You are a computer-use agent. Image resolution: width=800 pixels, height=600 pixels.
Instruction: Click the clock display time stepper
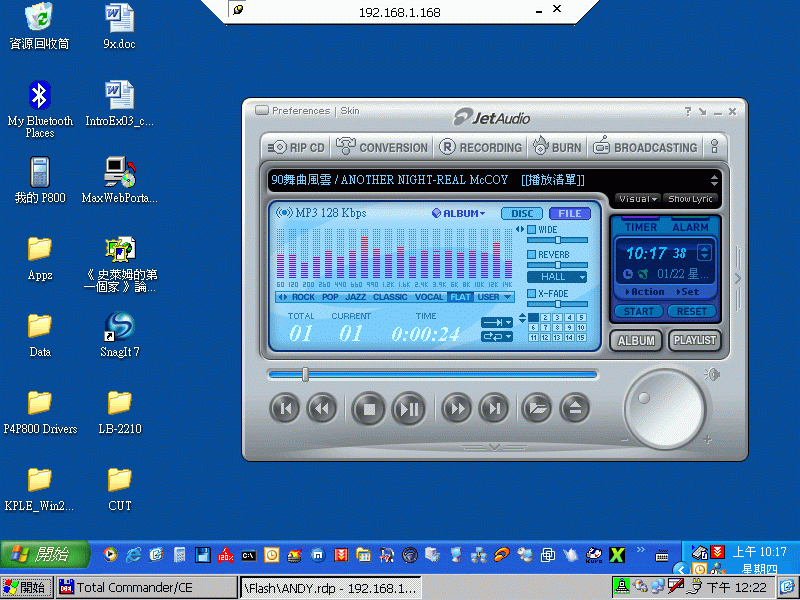click(704, 253)
